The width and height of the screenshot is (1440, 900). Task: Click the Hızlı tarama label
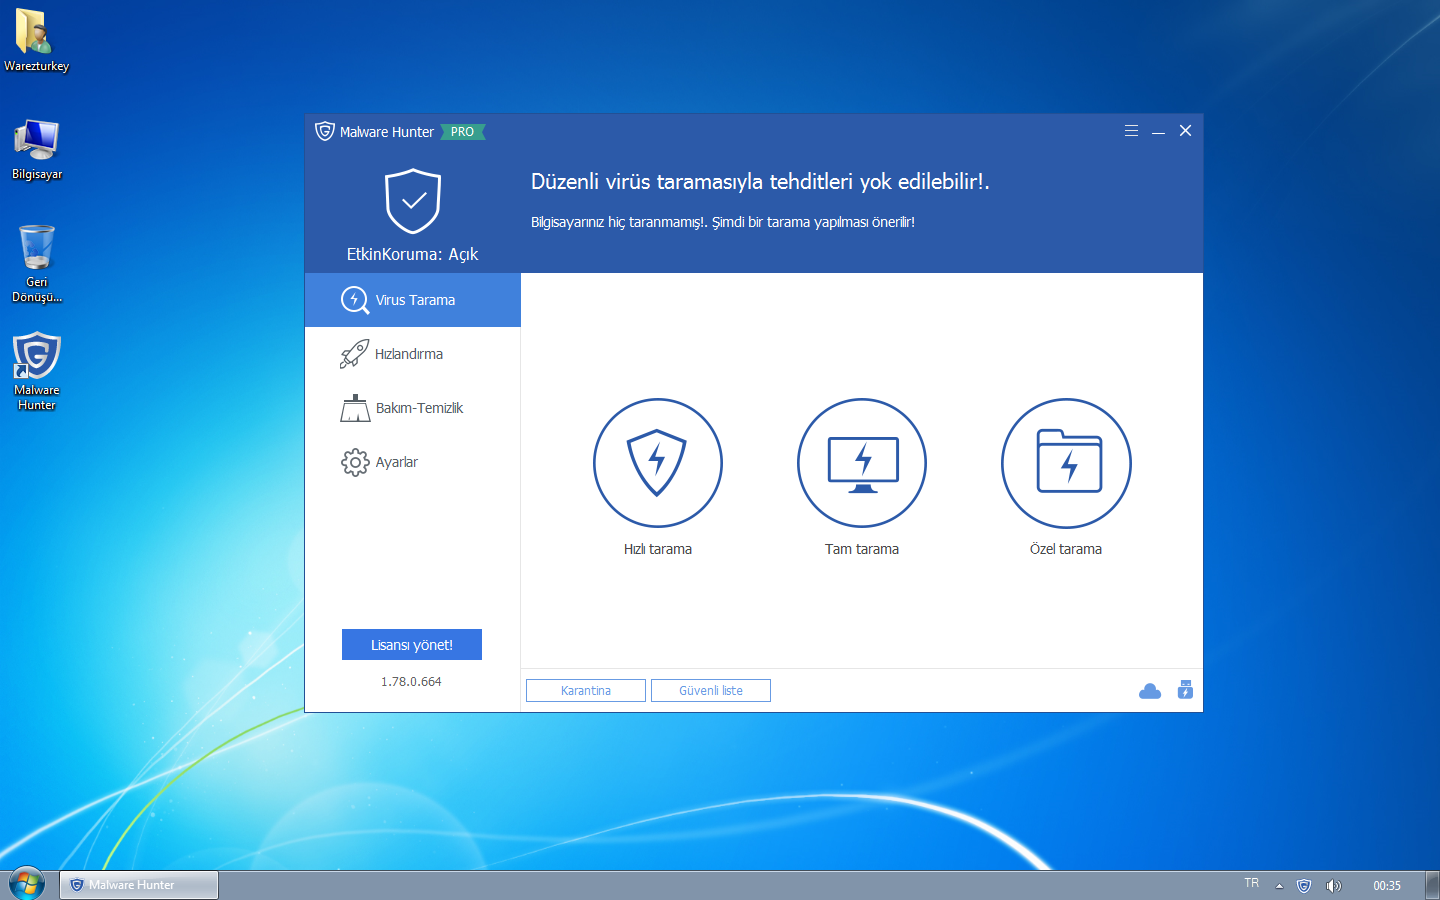click(658, 549)
